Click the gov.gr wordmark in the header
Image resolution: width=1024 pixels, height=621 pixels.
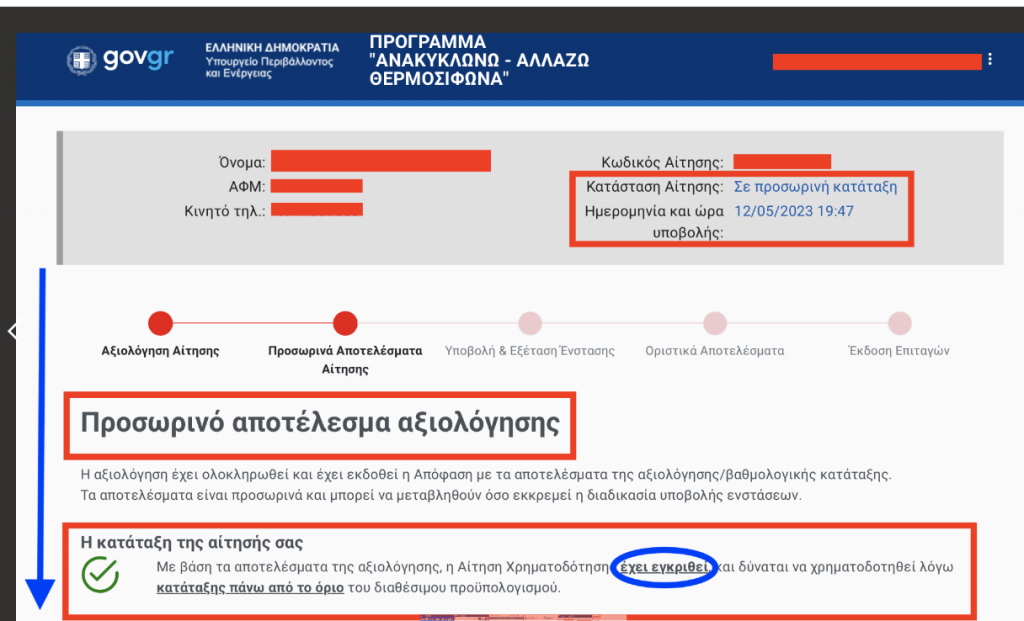point(137,60)
